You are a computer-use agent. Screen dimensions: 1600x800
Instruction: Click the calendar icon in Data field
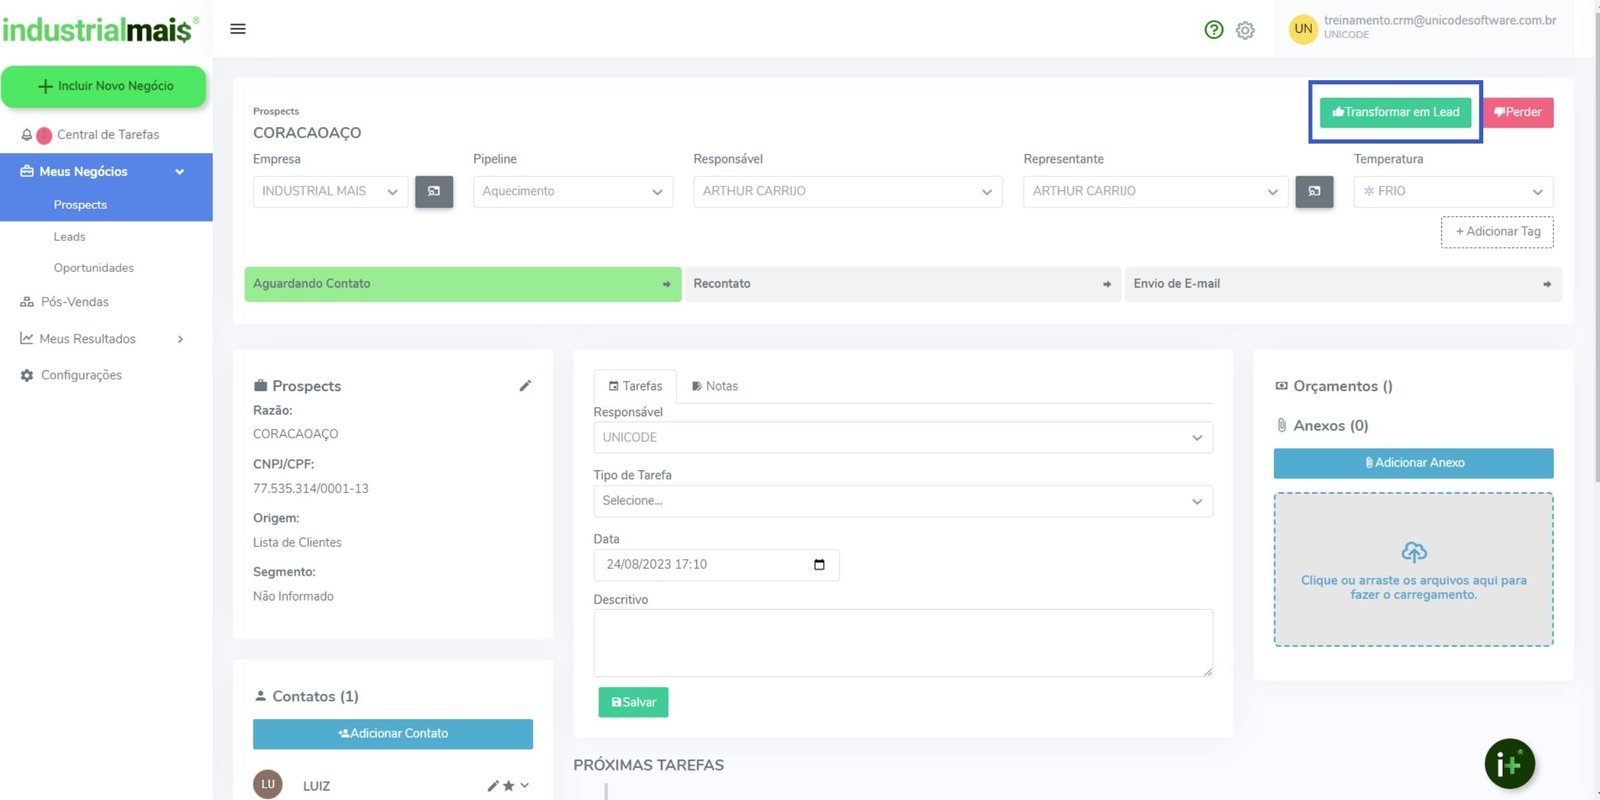point(819,565)
